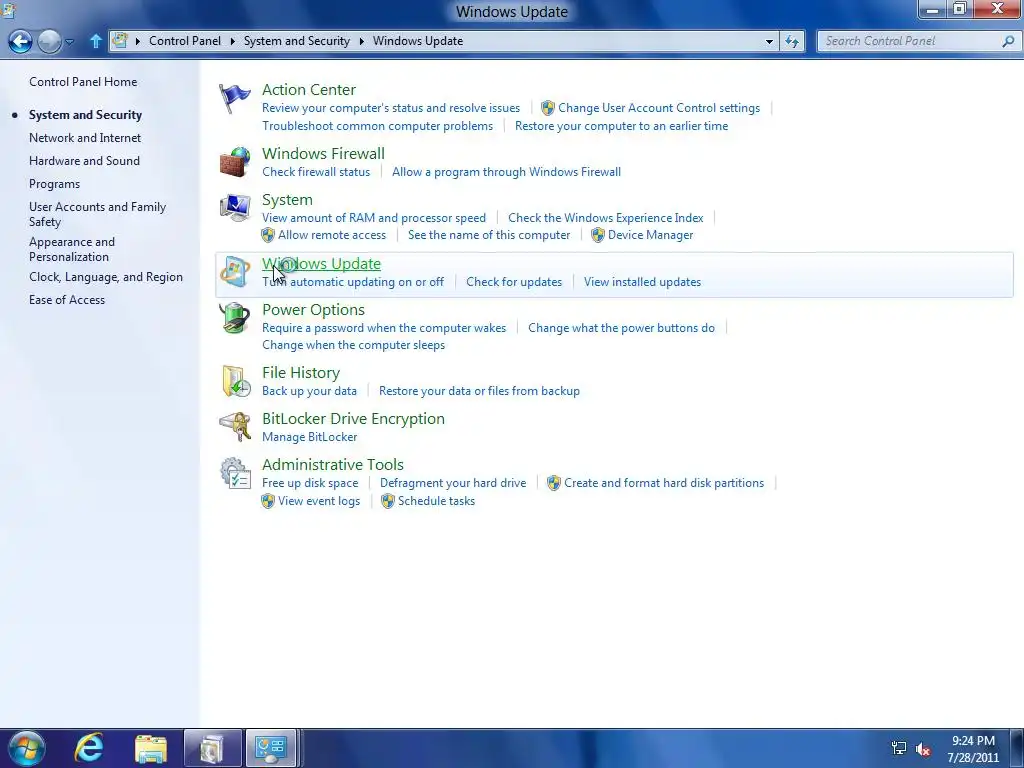Image resolution: width=1024 pixels, height=768 pixels.
Task: Click the BitLocker keys icon
Action: click(234, 427)
